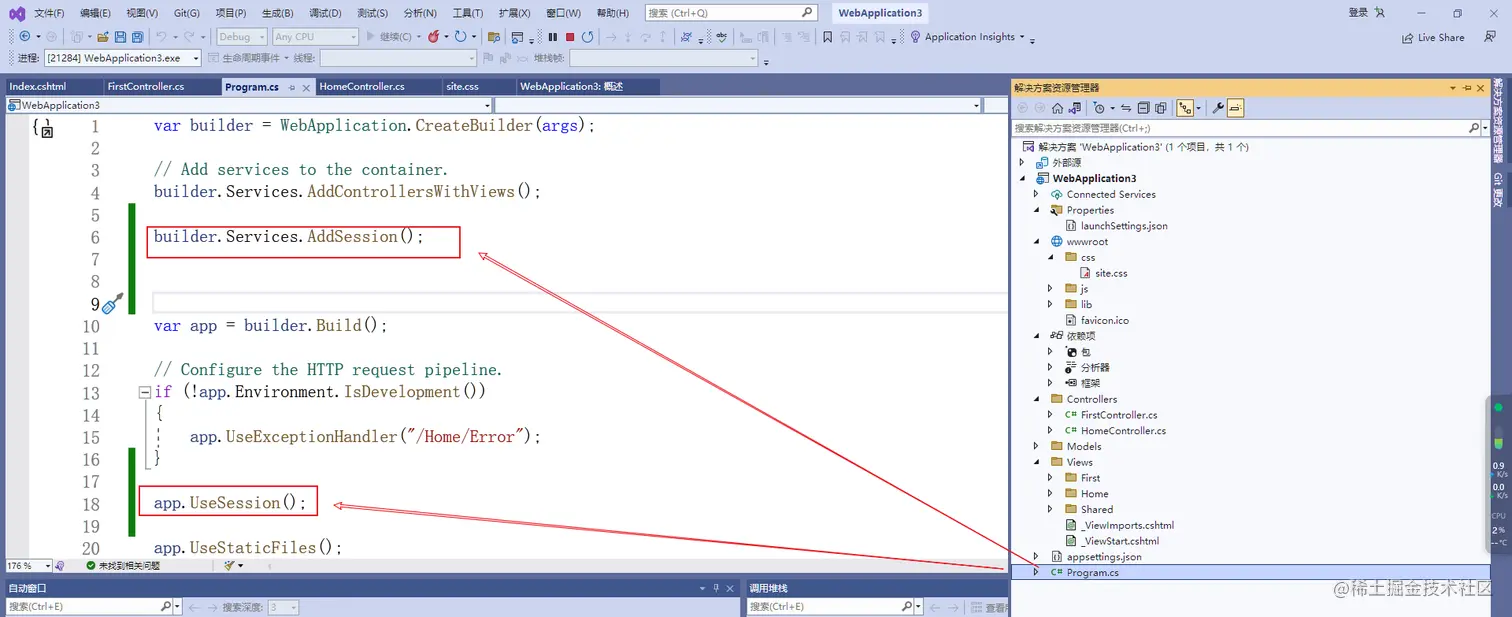This screenshot has height=617, width=1512.
Task: Click the screwdriver quick action icon at line 9
Action: [x=112, y=303]
